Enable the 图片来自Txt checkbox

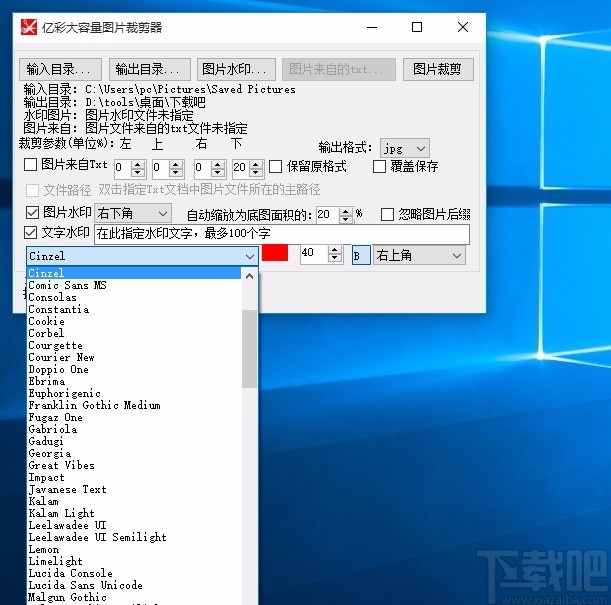[x=30, y=164]
